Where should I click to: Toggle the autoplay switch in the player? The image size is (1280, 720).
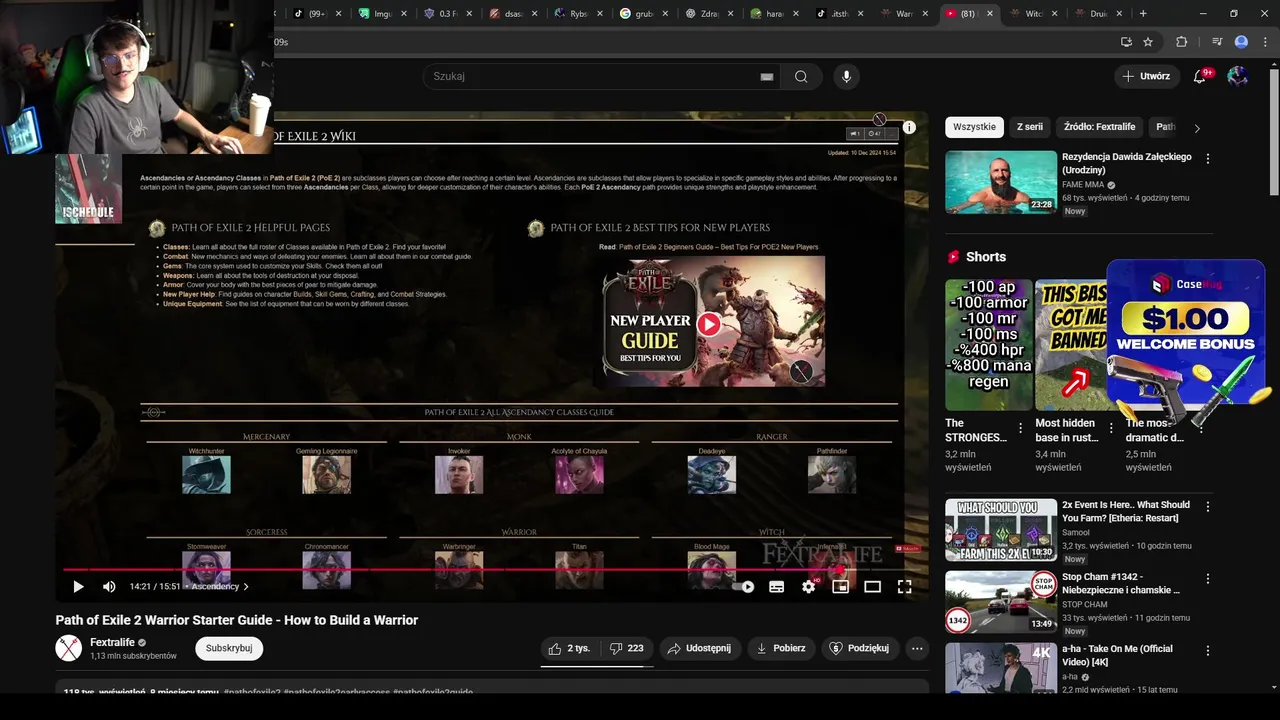coord(744,587)
